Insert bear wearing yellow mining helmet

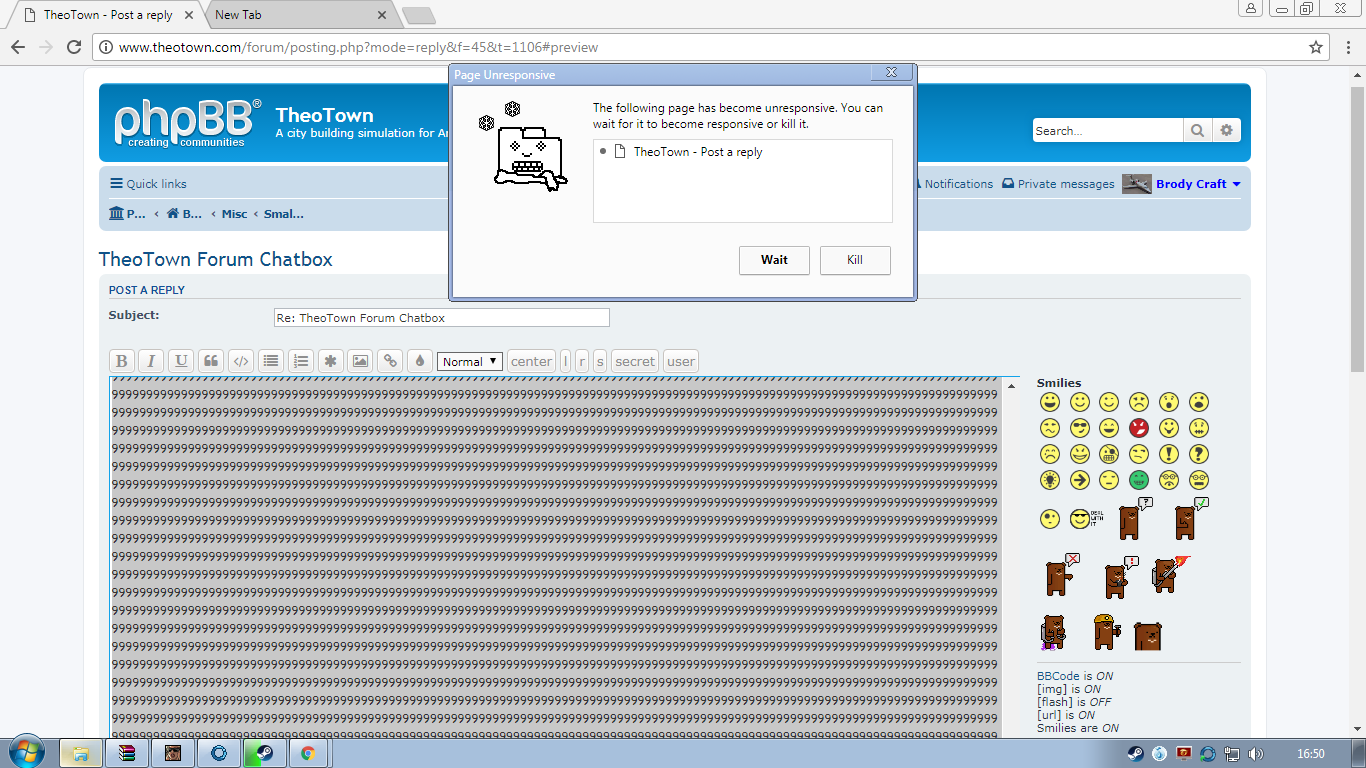click(x=1107, y=632)
